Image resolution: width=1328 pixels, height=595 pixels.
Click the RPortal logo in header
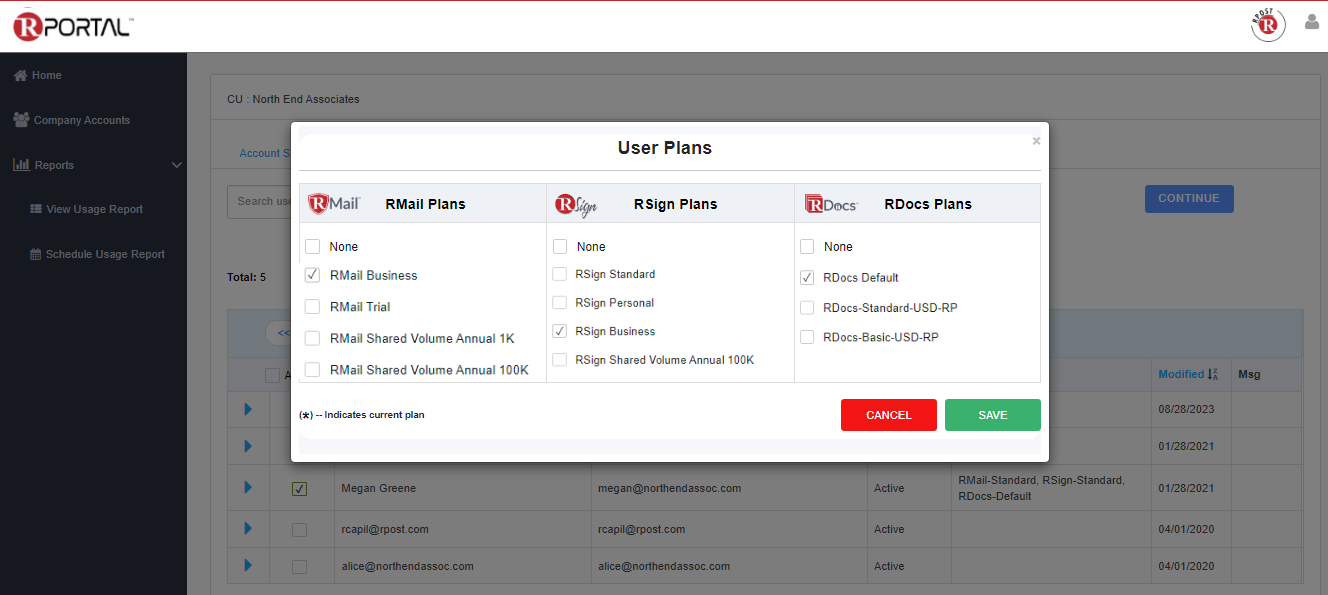click(73, 27)
